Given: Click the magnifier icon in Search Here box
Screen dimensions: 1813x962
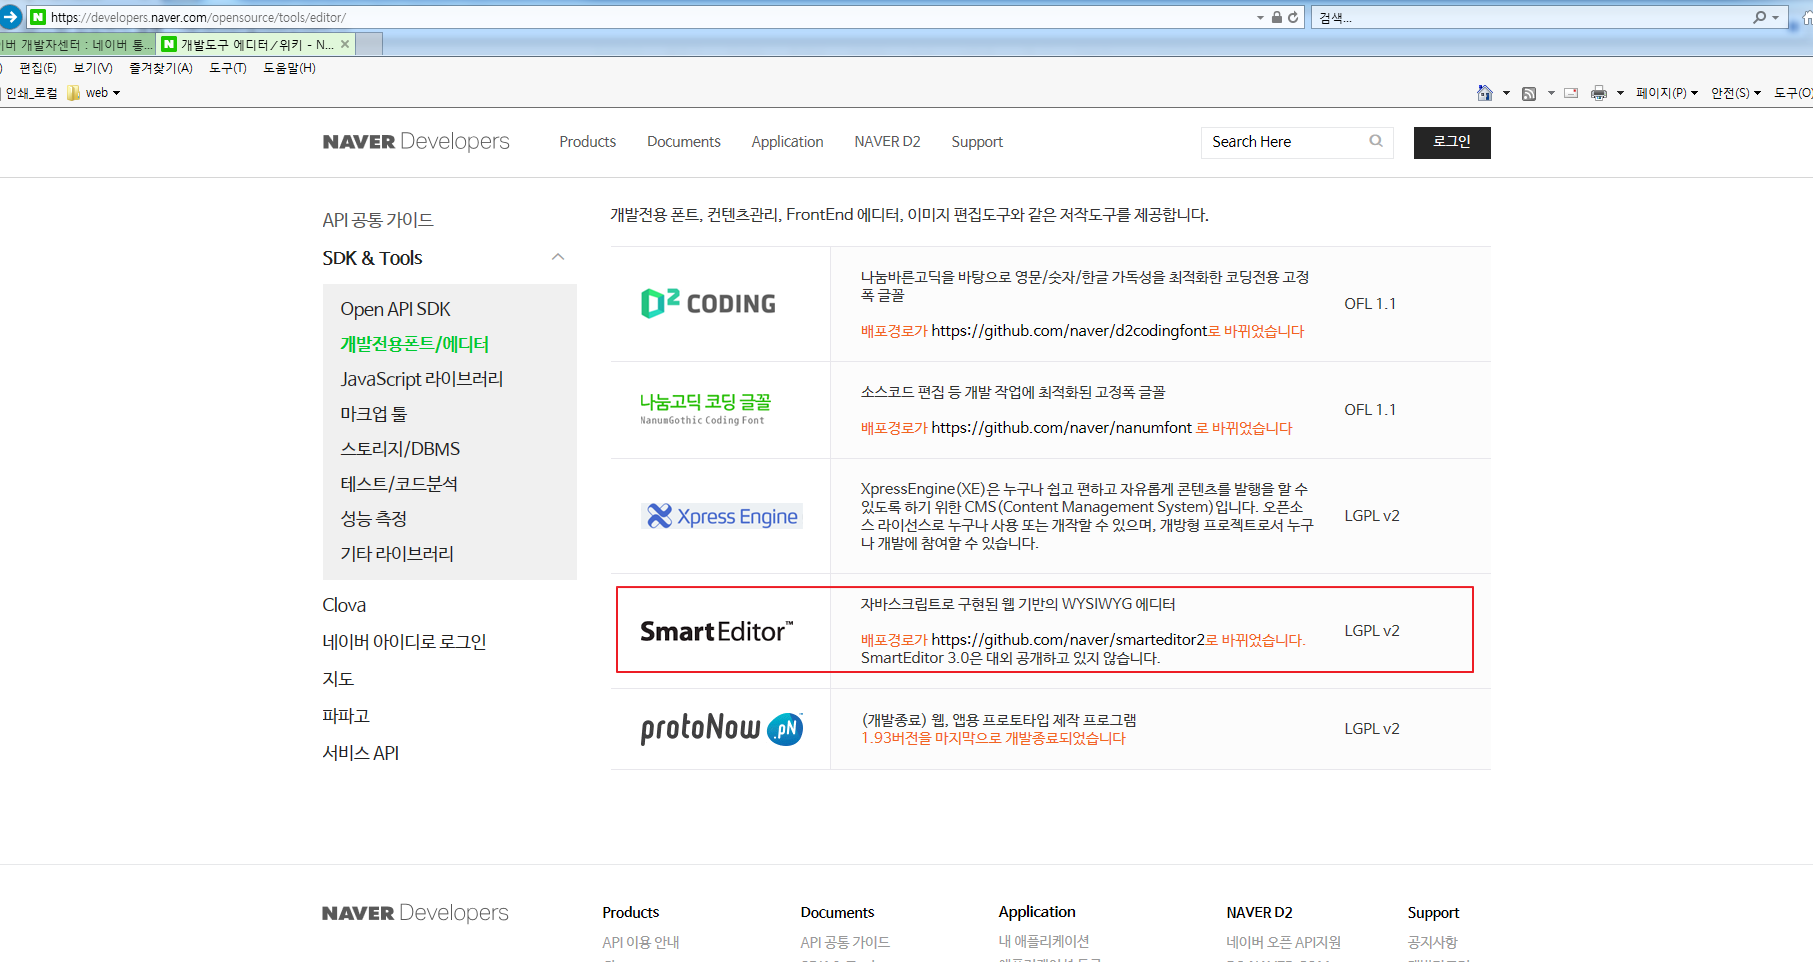Looking at the screenshot, I should click(x=1376, y=142).
